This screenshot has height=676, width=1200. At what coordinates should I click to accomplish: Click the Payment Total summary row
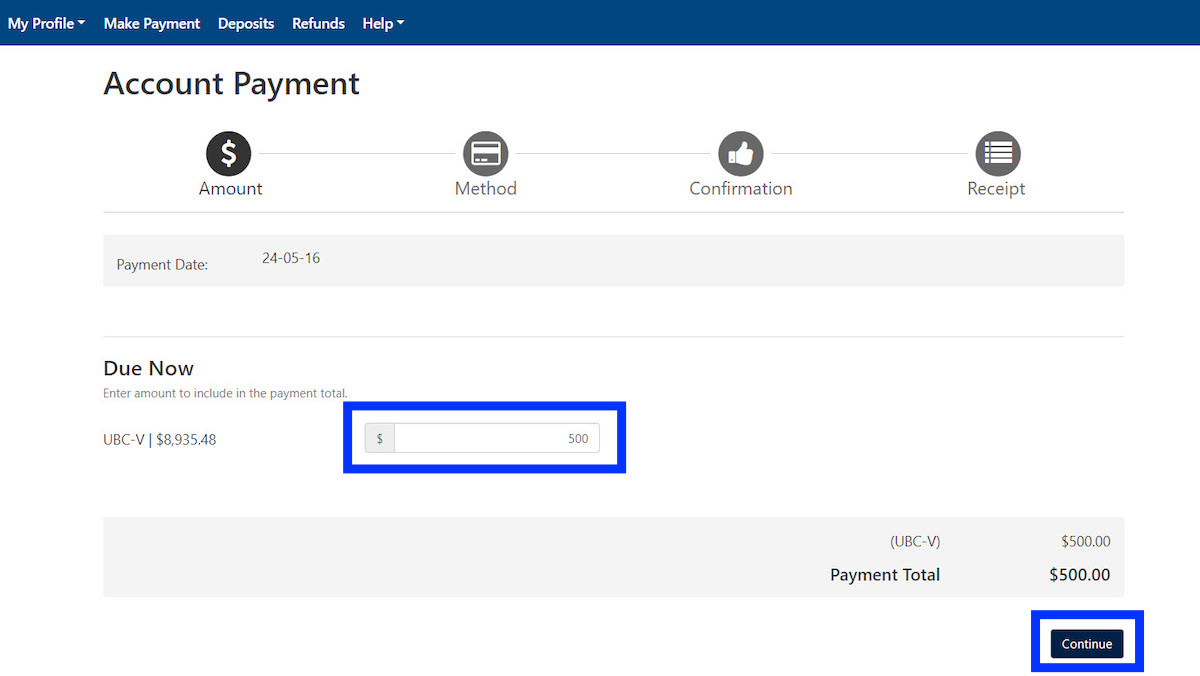884,574
